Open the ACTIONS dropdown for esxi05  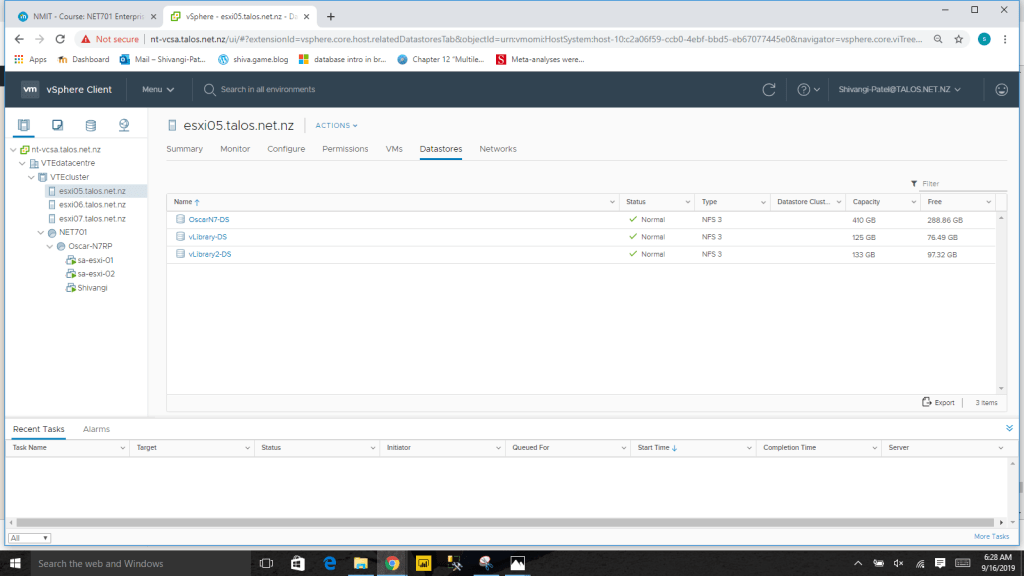coord(336,126)
